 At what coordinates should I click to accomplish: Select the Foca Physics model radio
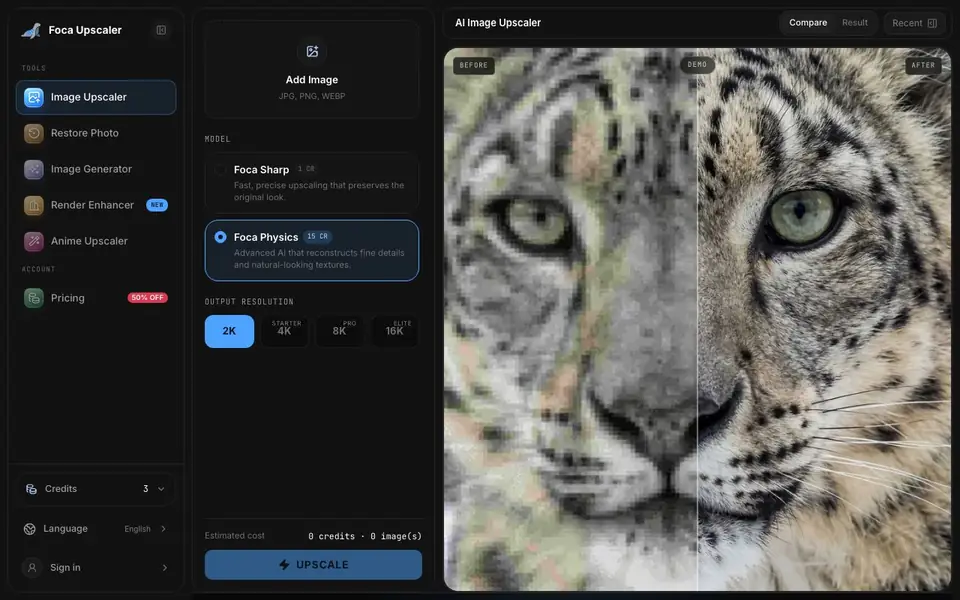click(x=220, y=237)
